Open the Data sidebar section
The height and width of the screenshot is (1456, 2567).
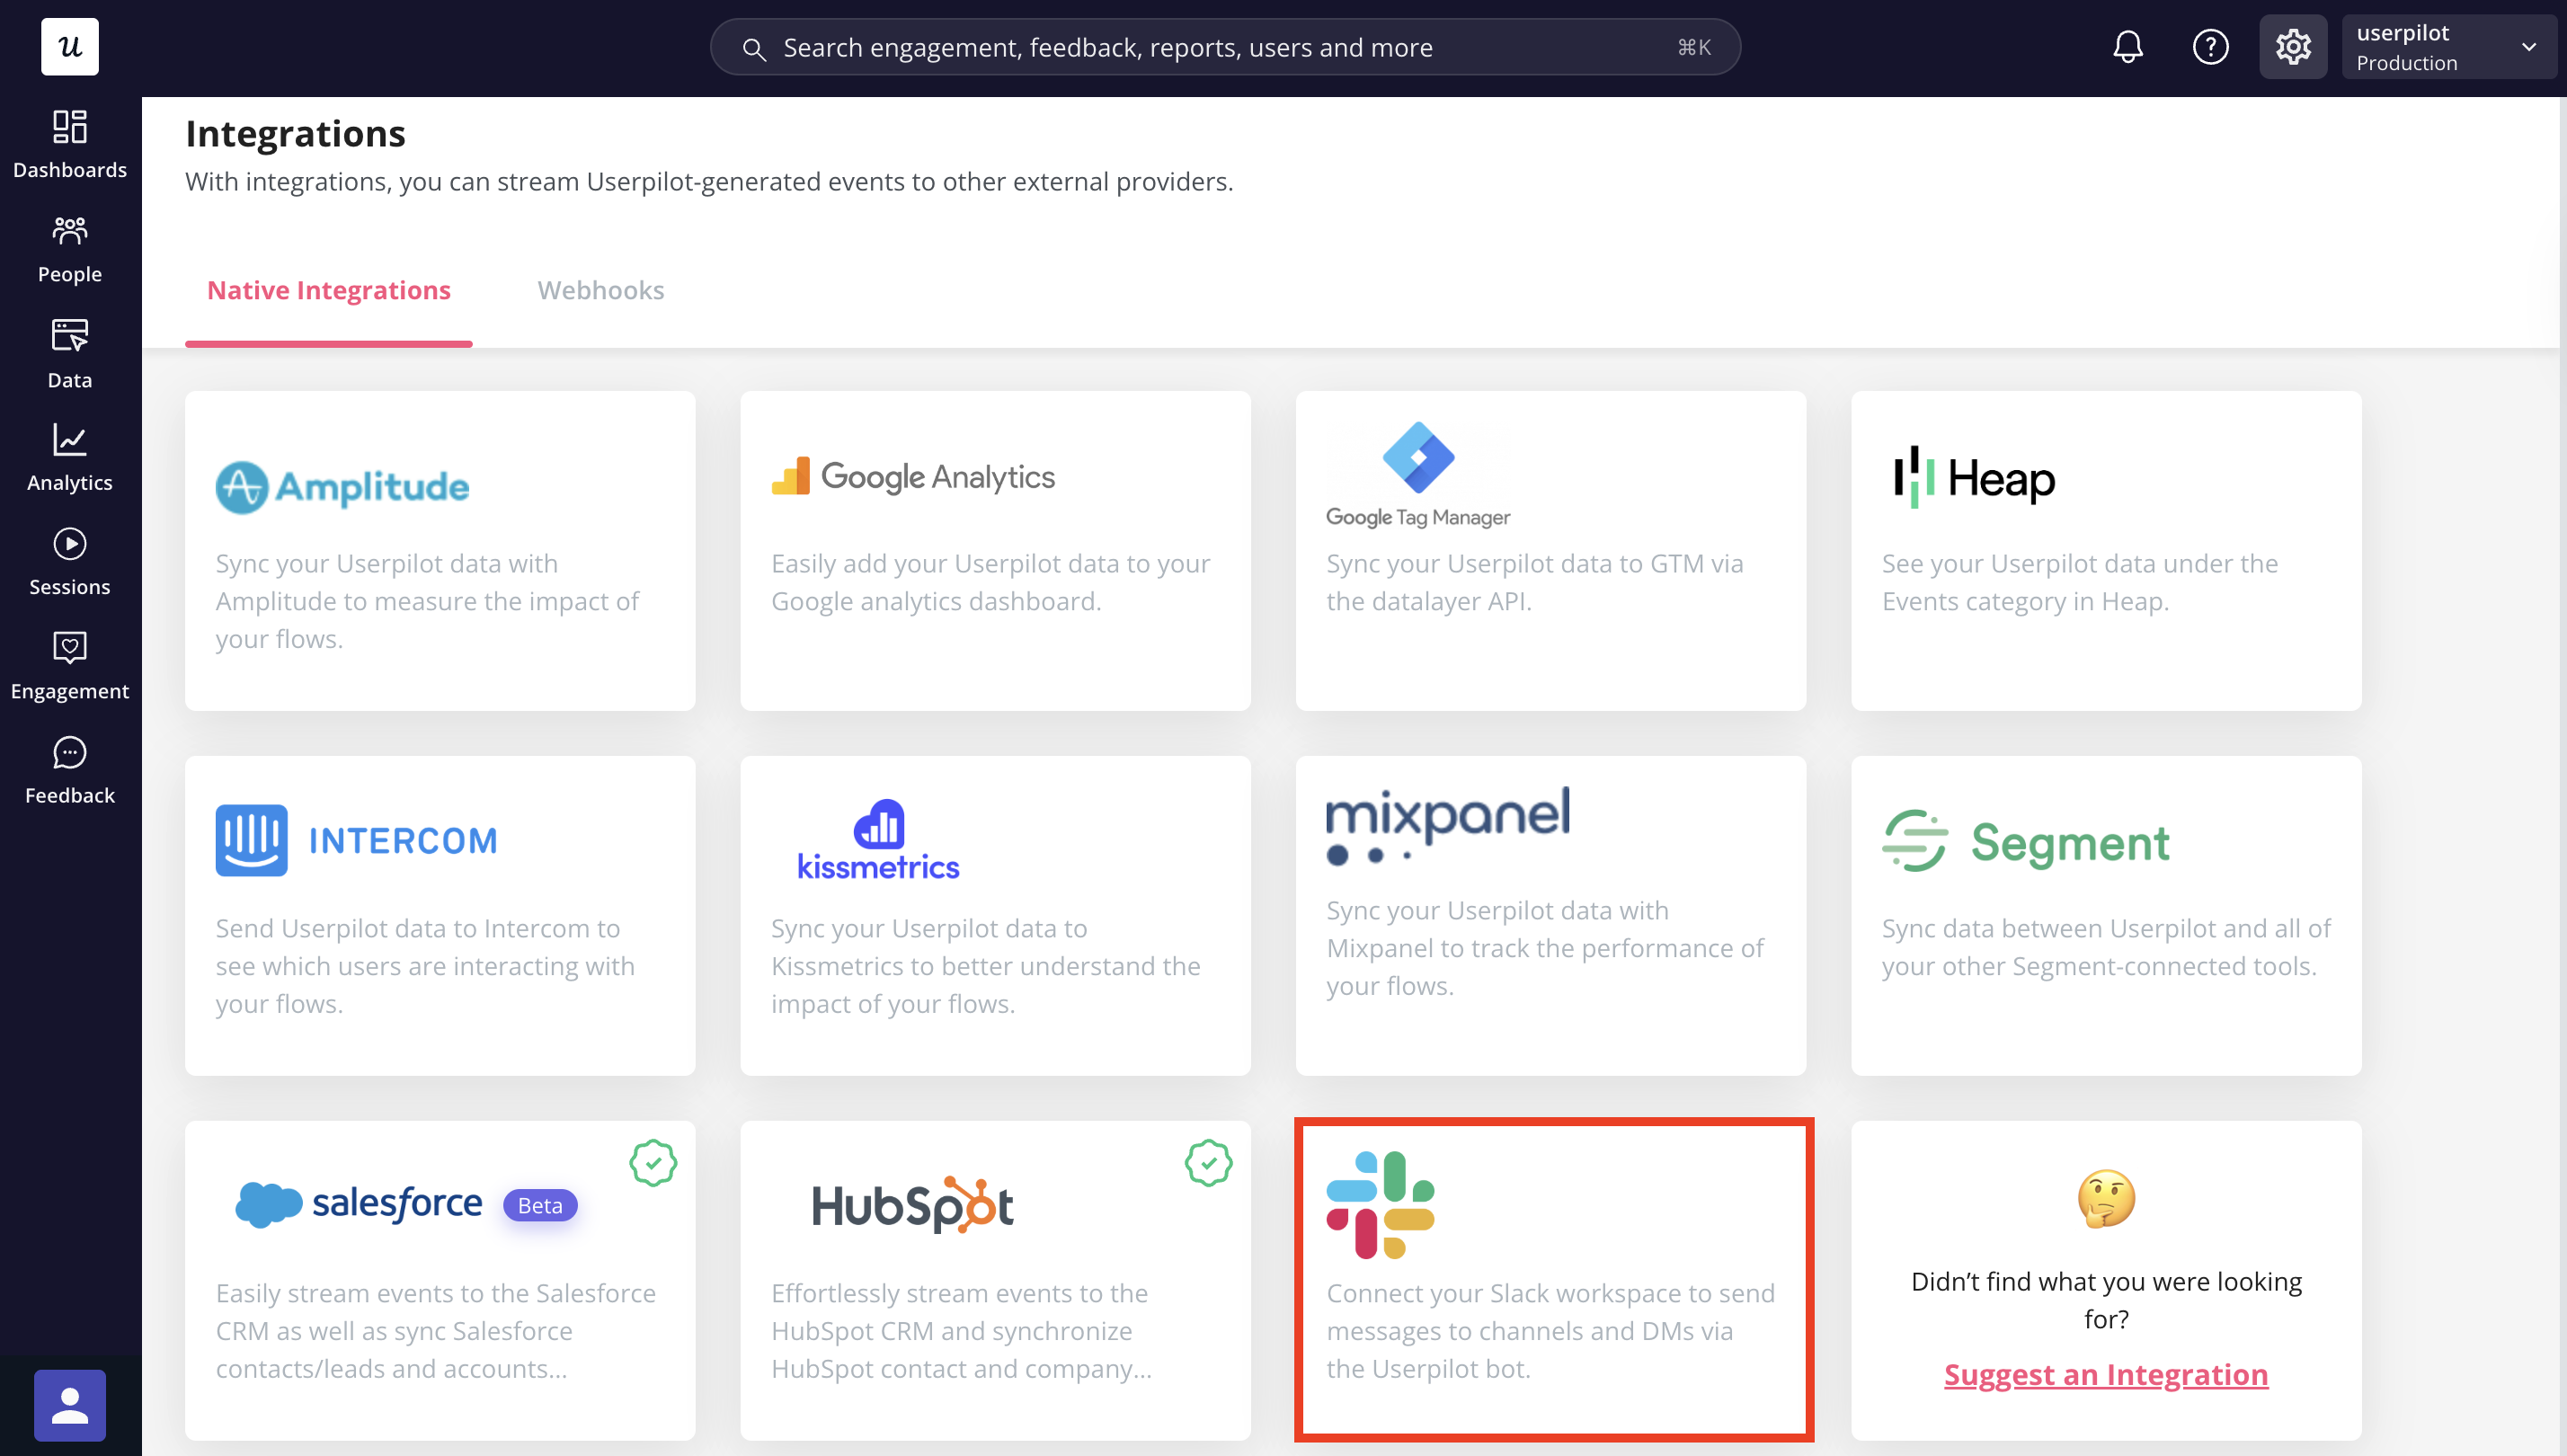(x=69, y=354)
